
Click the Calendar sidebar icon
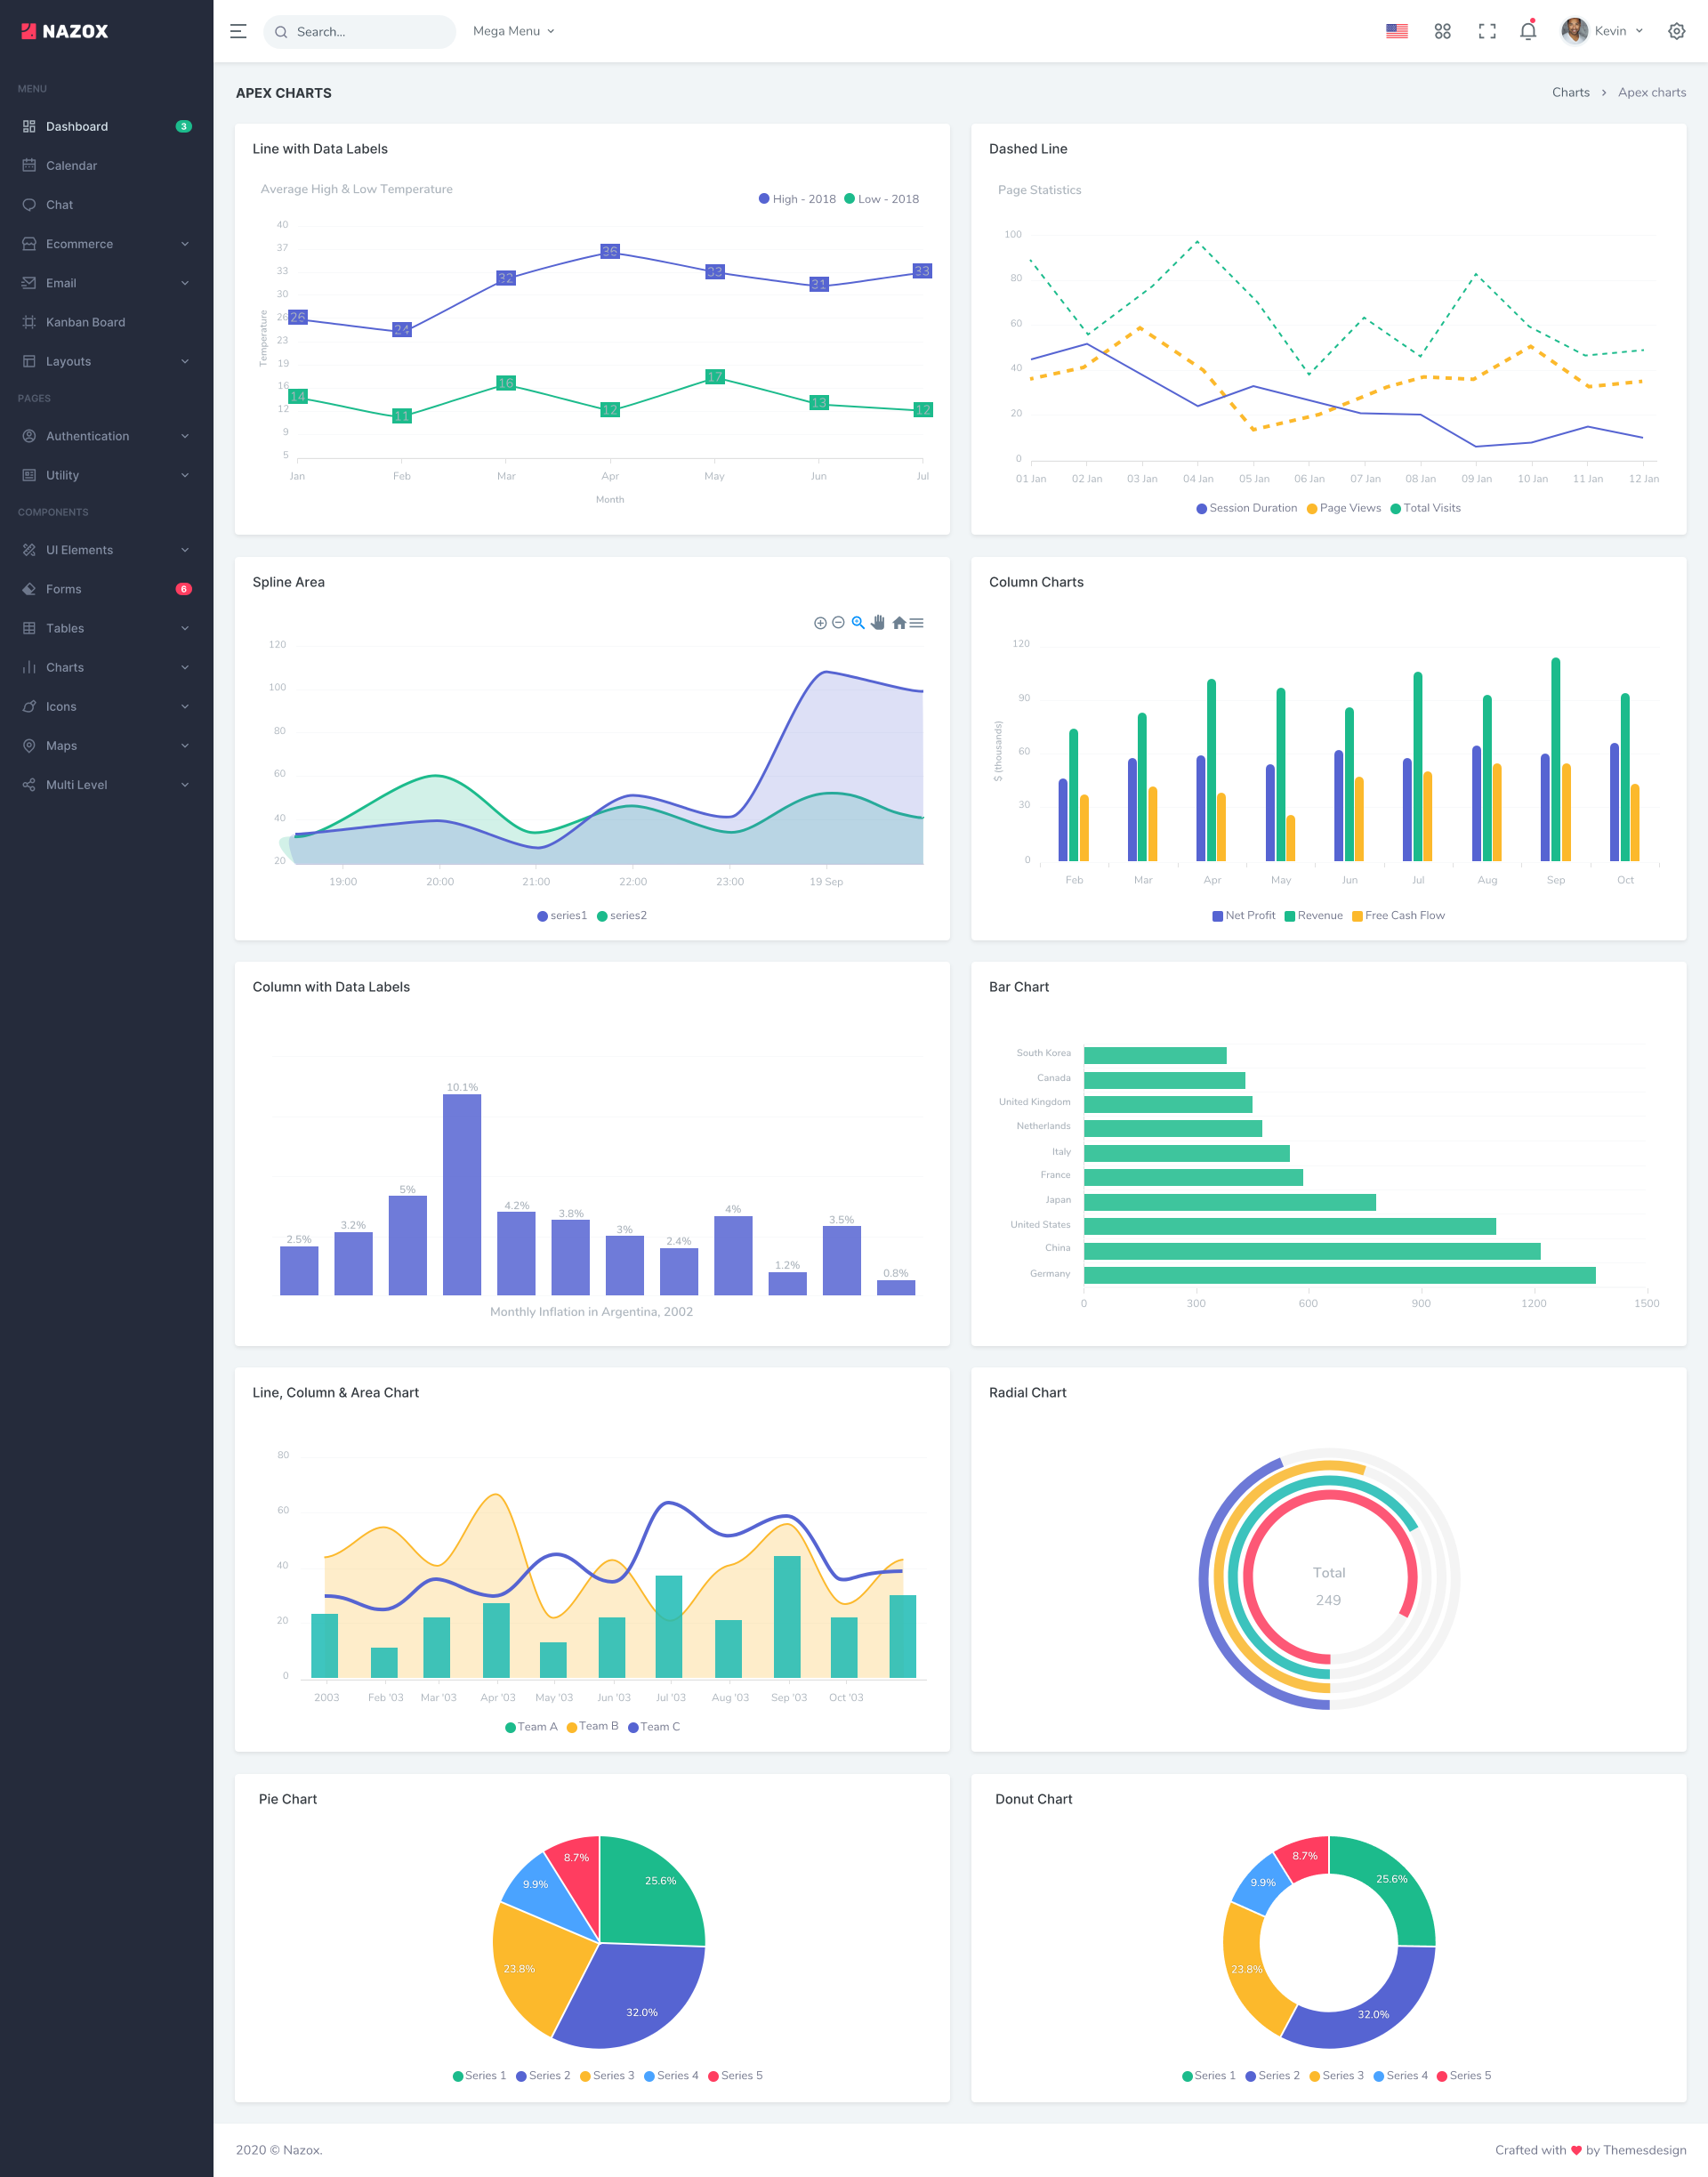tap(29, 165)
